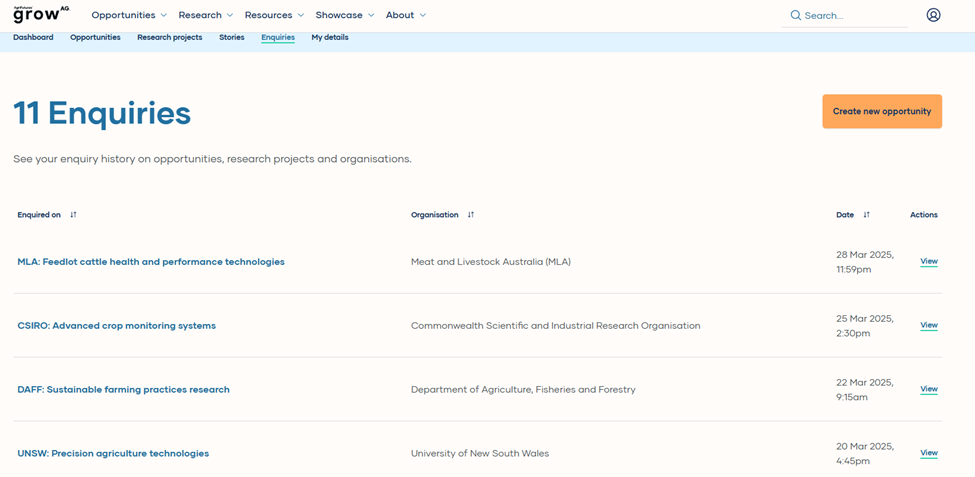Open the About dropdown menu
Viewport: 975px width, 477px height.
pos(406,15)
